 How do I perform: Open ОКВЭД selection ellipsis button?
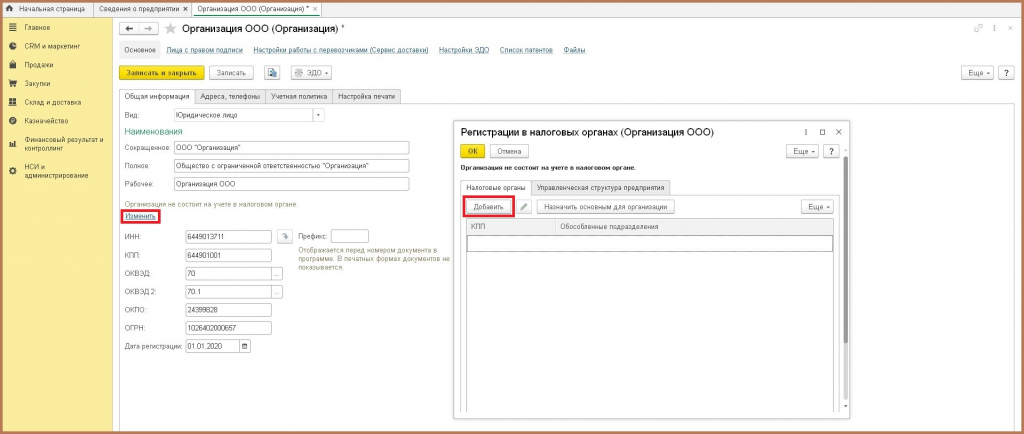pos(277,273)
